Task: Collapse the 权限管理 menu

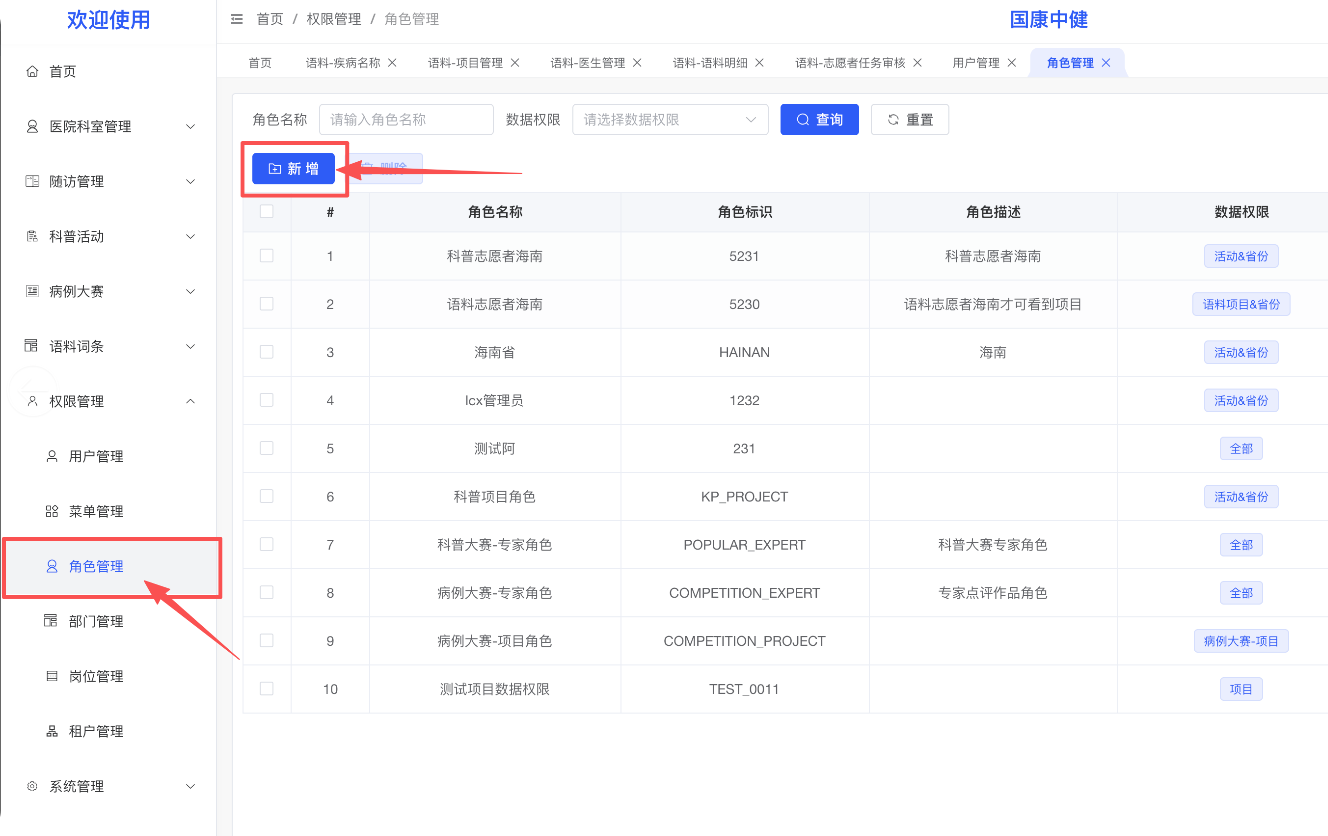Action: coord(191,402)
